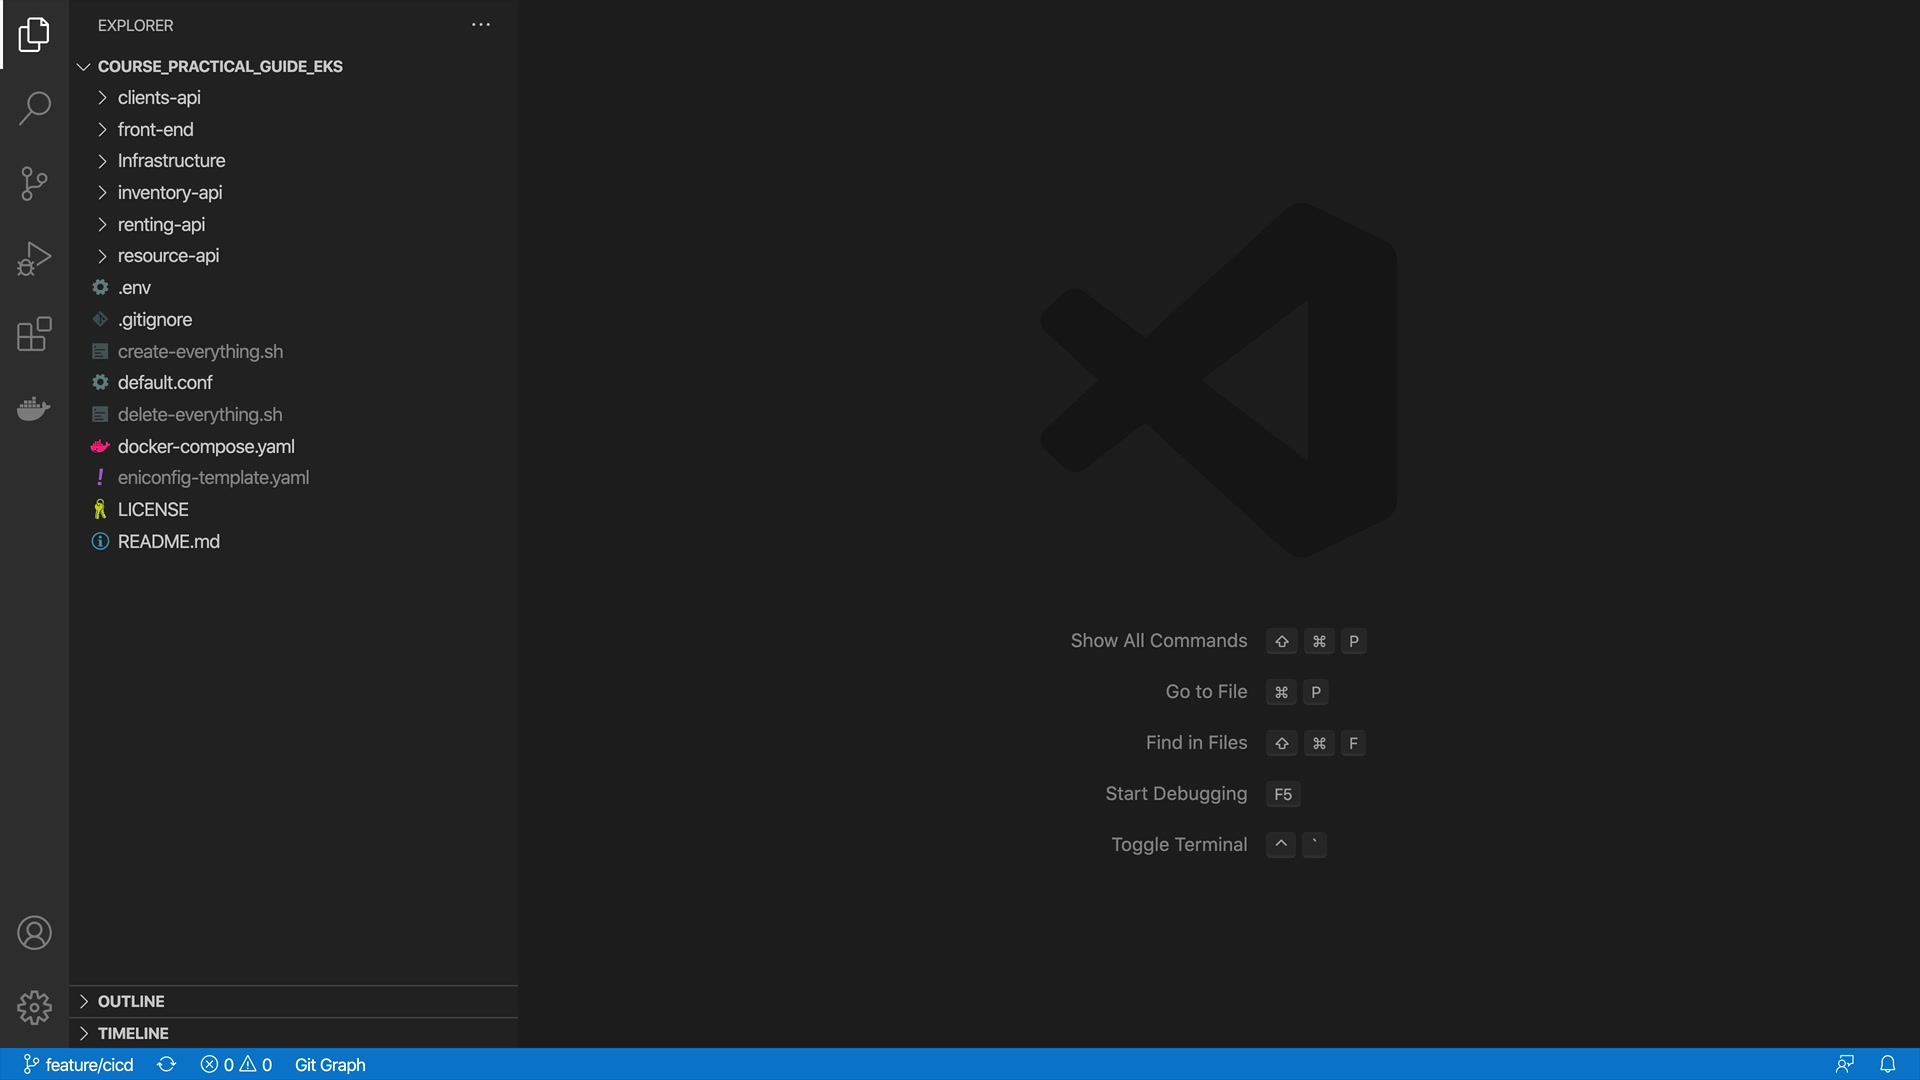Expand the OUTLINE section
The image size is (1920, 1080).
(x=131, y=1001)
